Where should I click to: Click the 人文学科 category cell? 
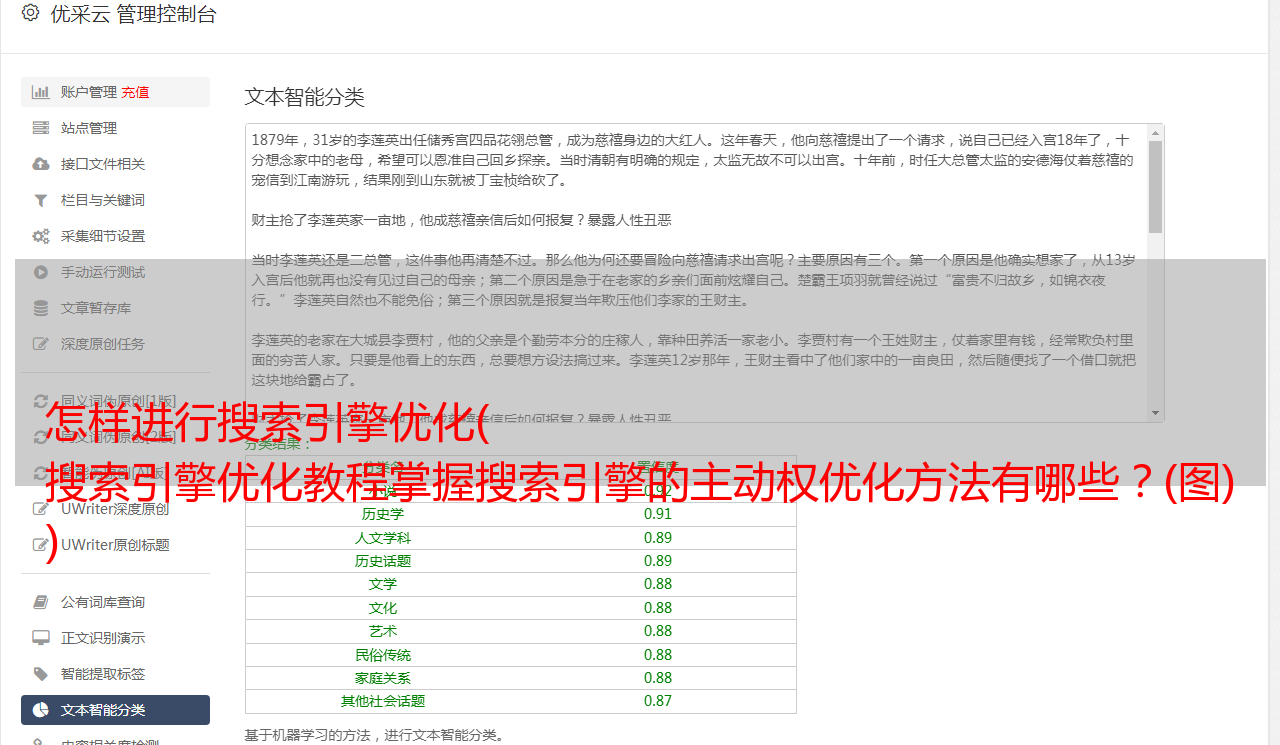(x=383, y=538)
